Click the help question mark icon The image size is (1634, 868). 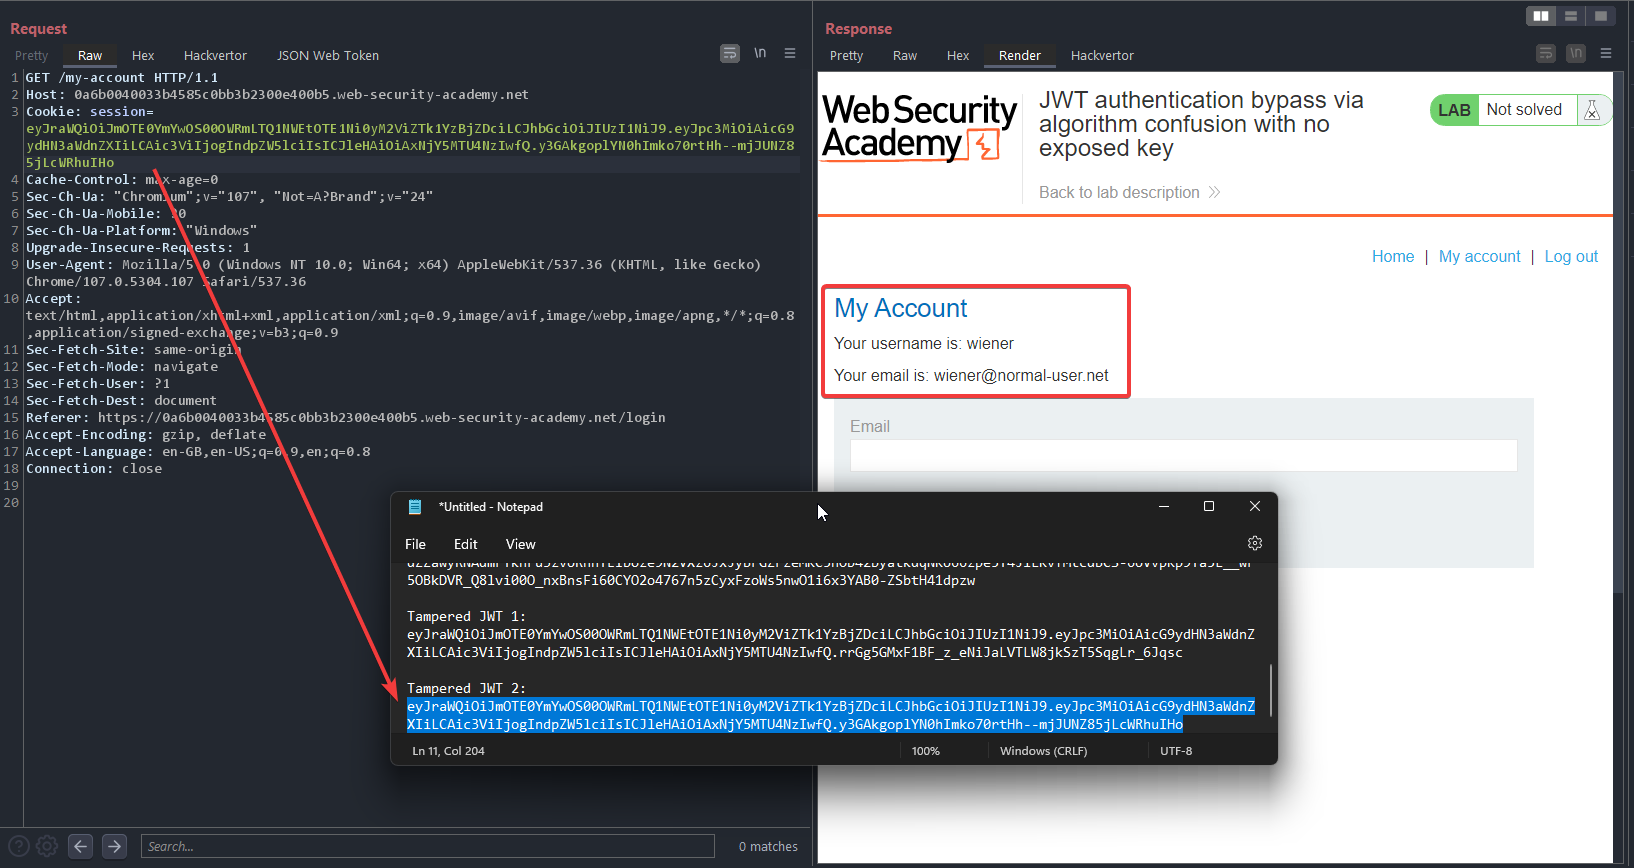(19, 846)
